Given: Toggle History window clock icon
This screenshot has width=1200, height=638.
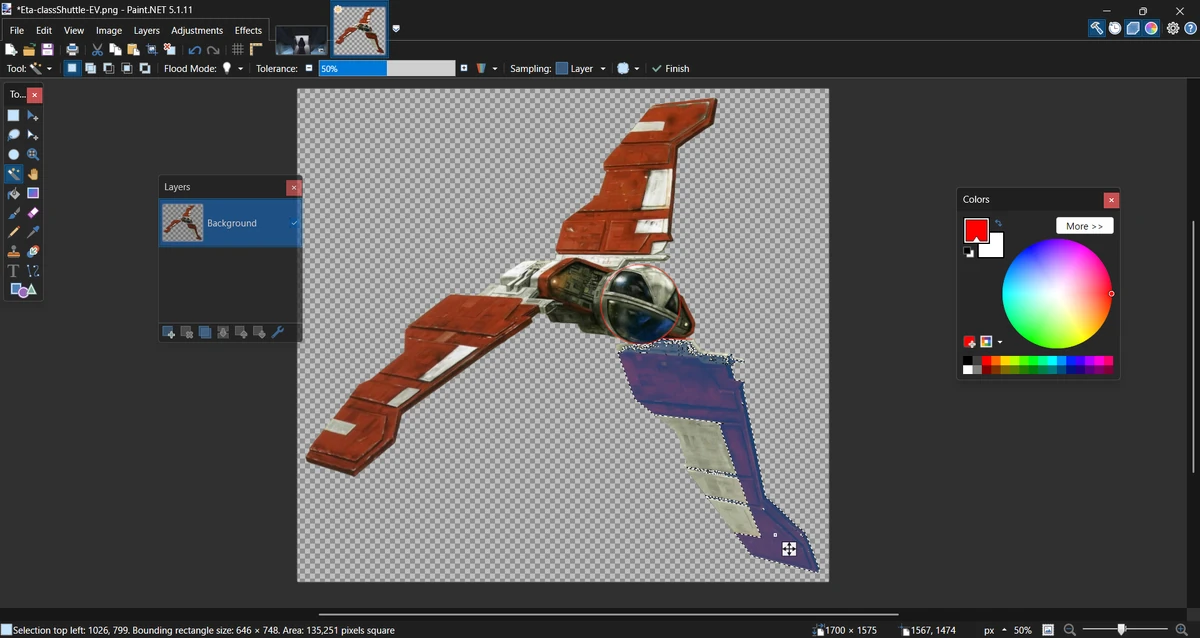Looking at the screenshot, I should (1115, 28).
